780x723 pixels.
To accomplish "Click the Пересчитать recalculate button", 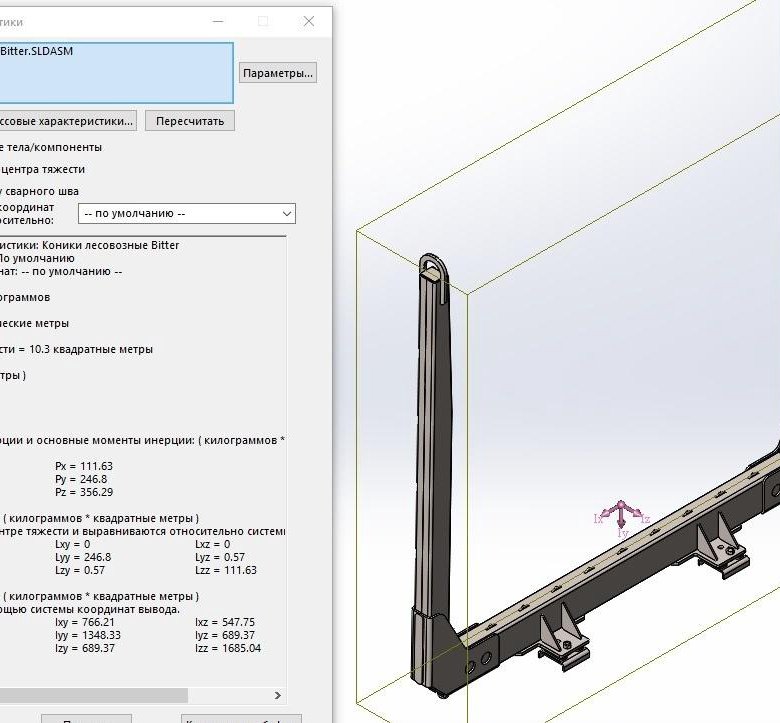I will point(190,121).
